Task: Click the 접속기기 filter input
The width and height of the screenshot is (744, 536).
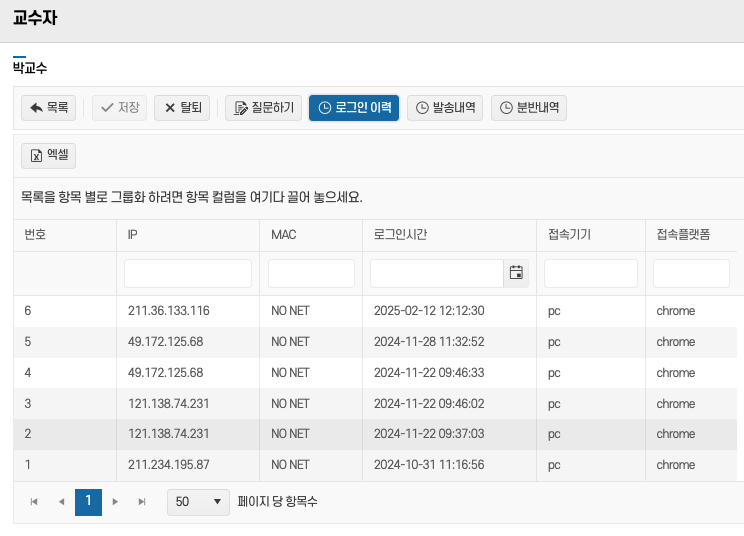Action: pyautogui.click(x=590, y=273)
